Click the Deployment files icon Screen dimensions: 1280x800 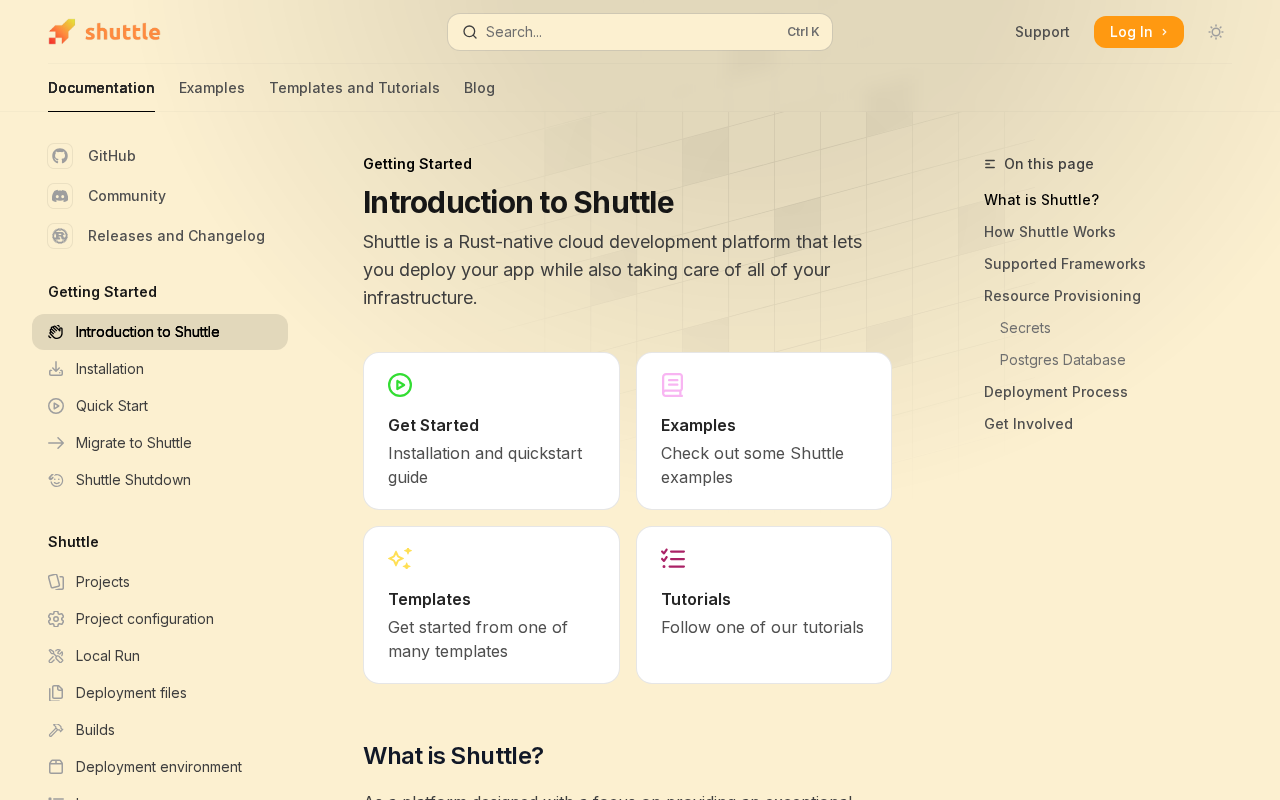56,693
